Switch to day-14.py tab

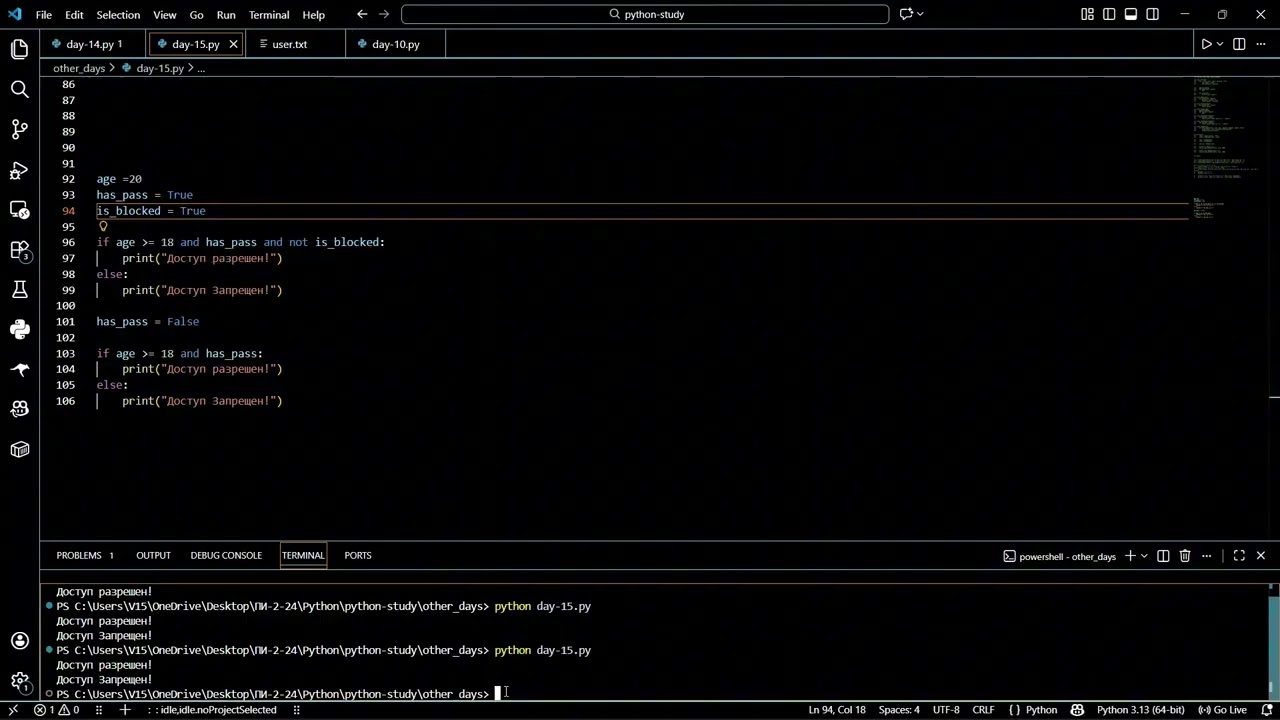[x=94, y=44]
